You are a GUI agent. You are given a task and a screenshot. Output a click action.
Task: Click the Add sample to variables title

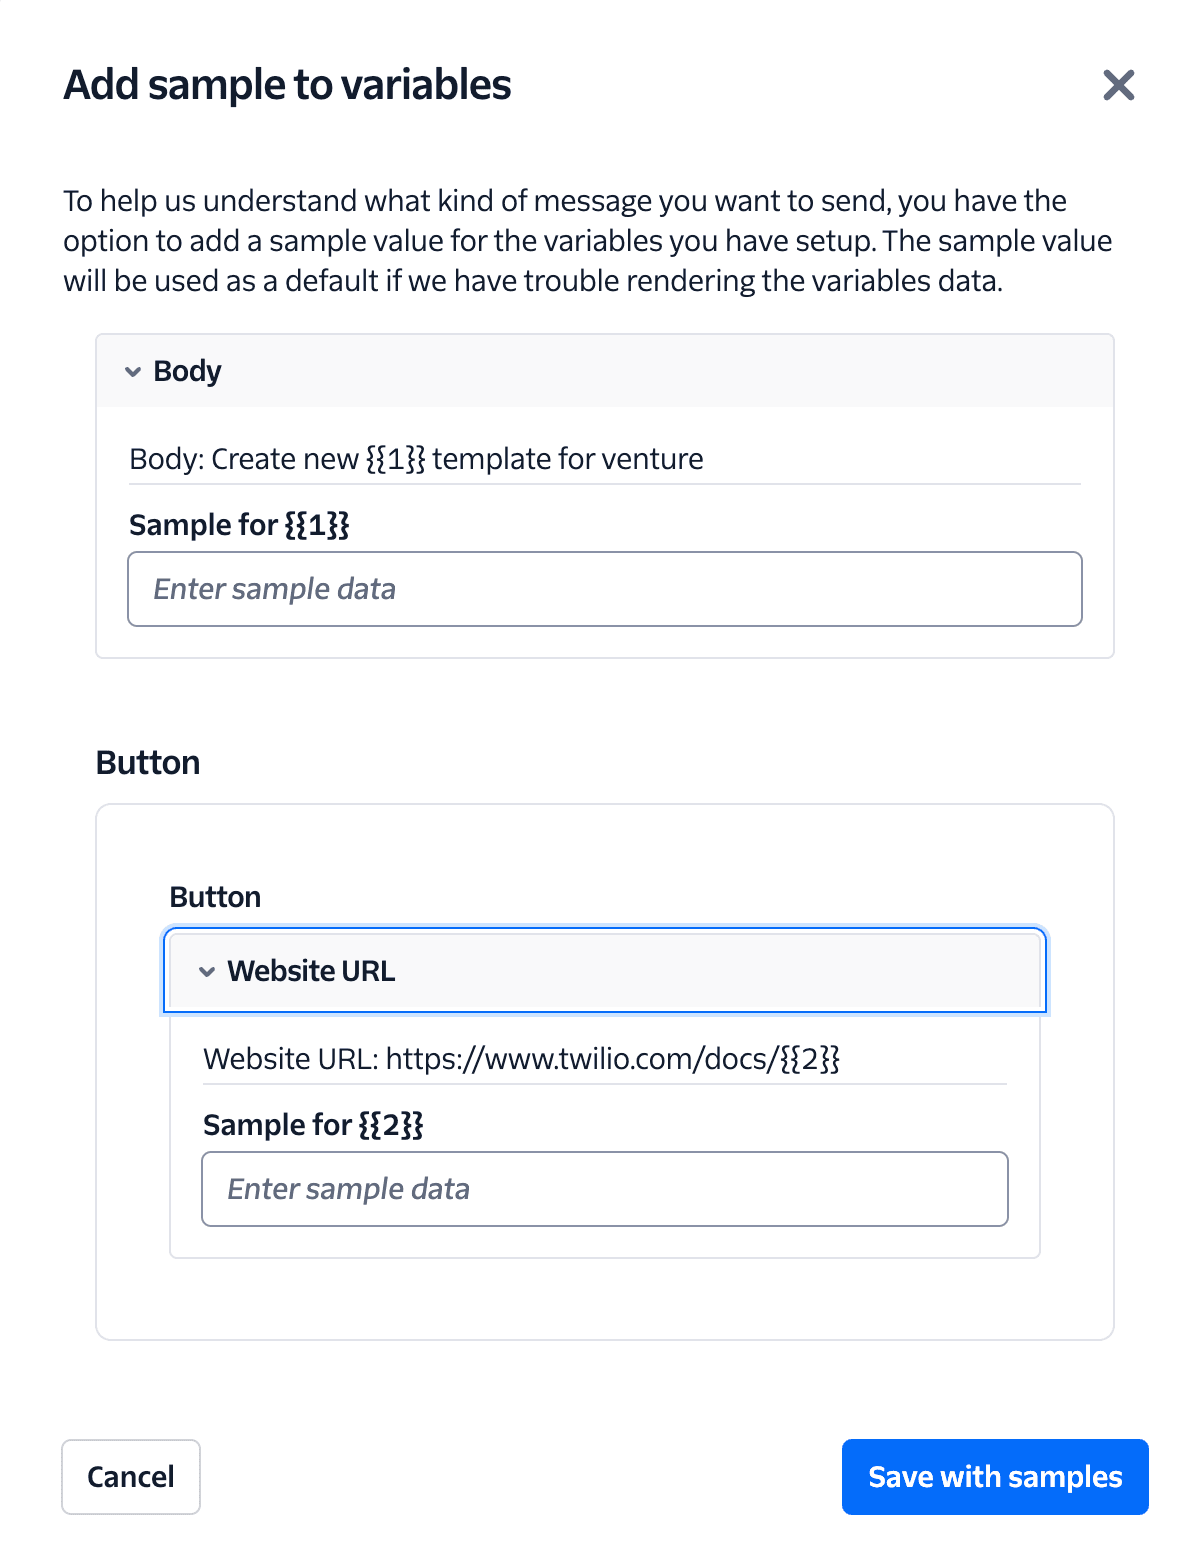287,85
